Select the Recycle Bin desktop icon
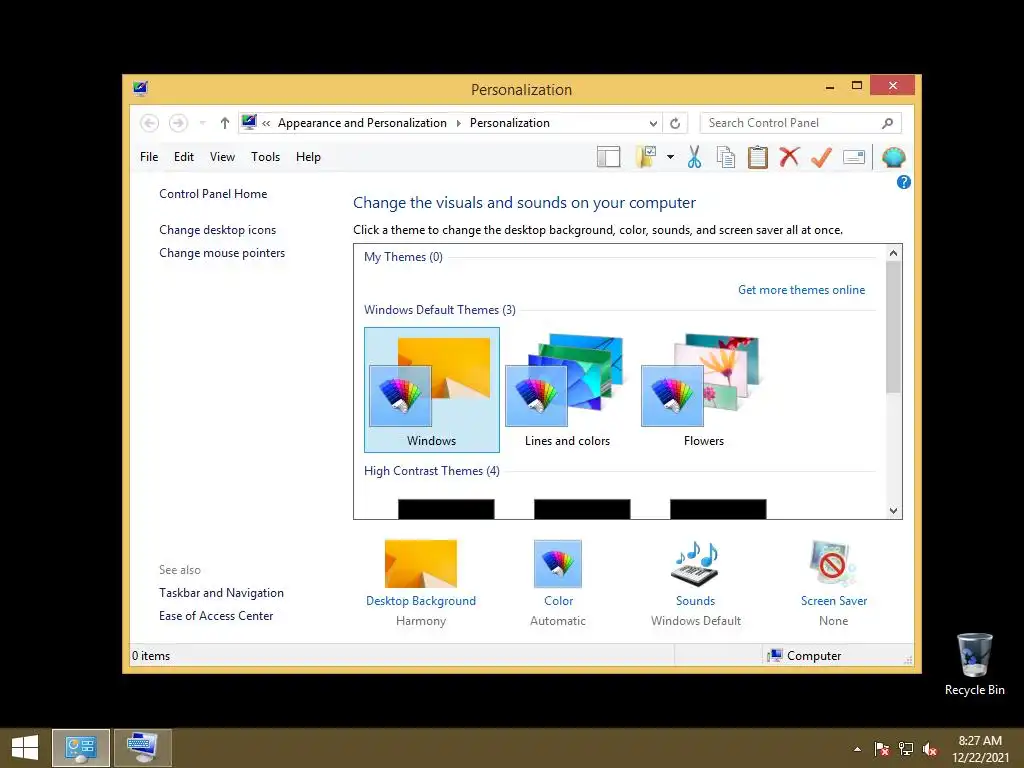Screen dimensions: 1024x768 click(x=974, y=664)
